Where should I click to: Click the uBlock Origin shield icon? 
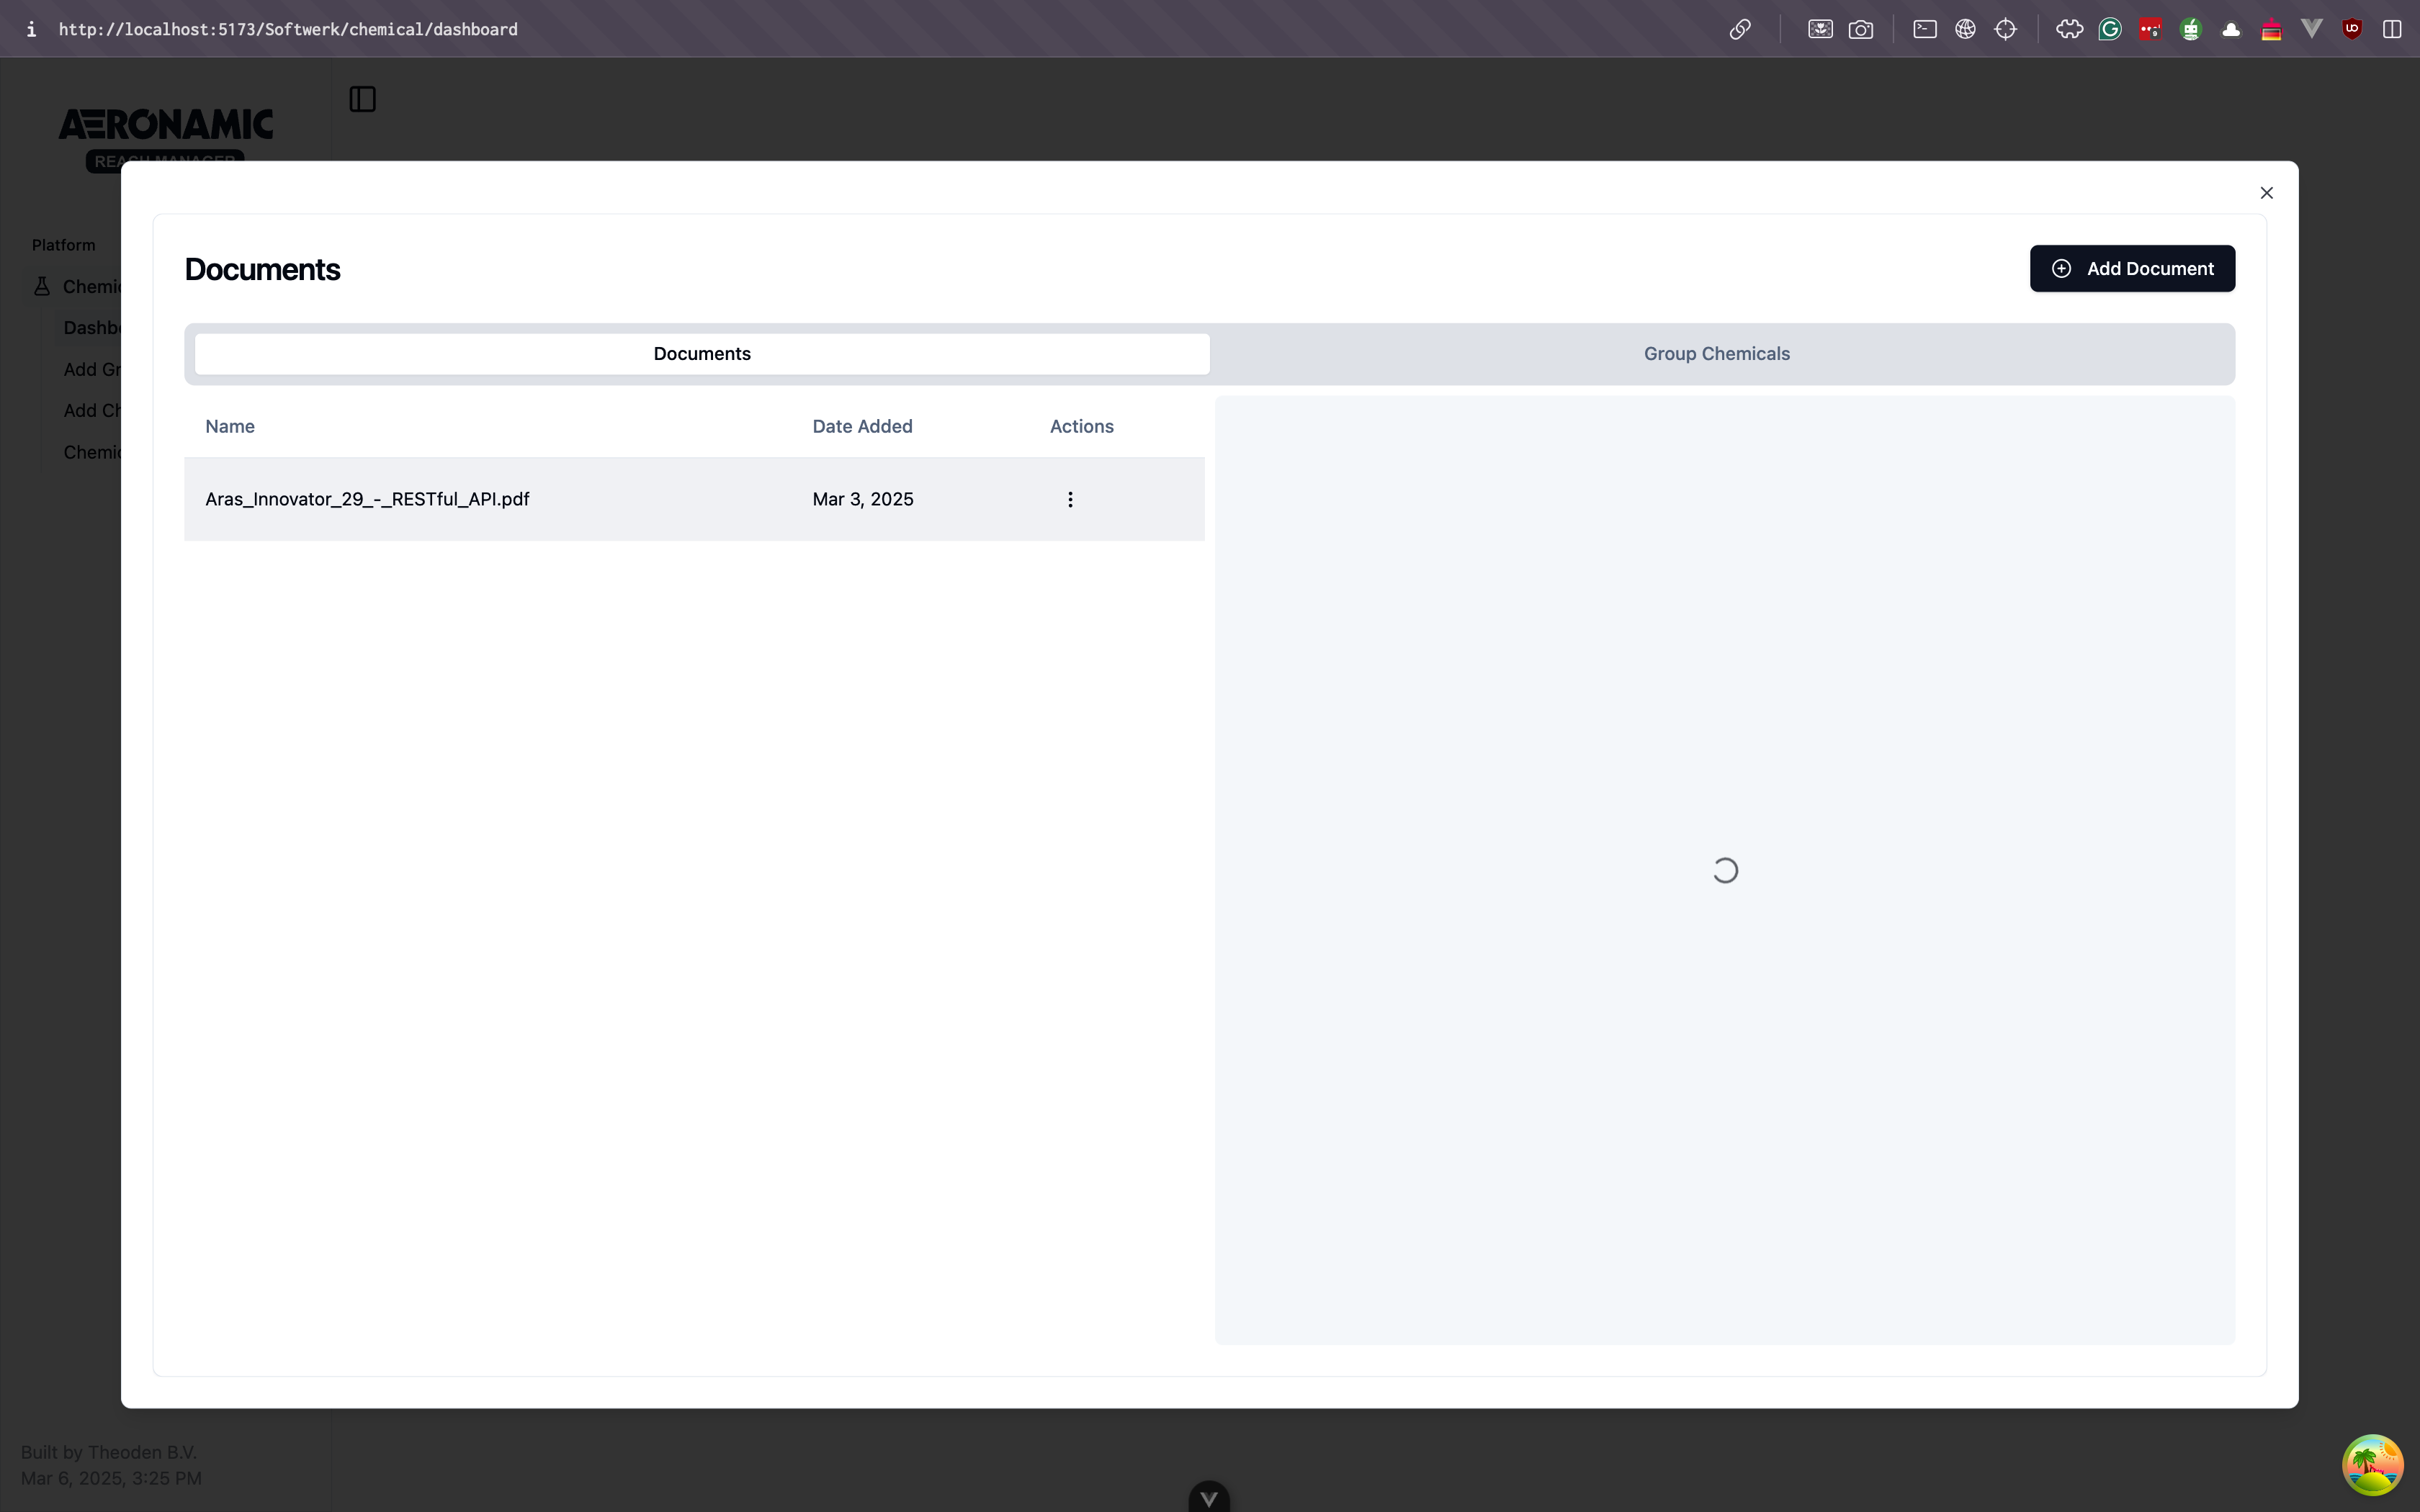coord(2352,29)
